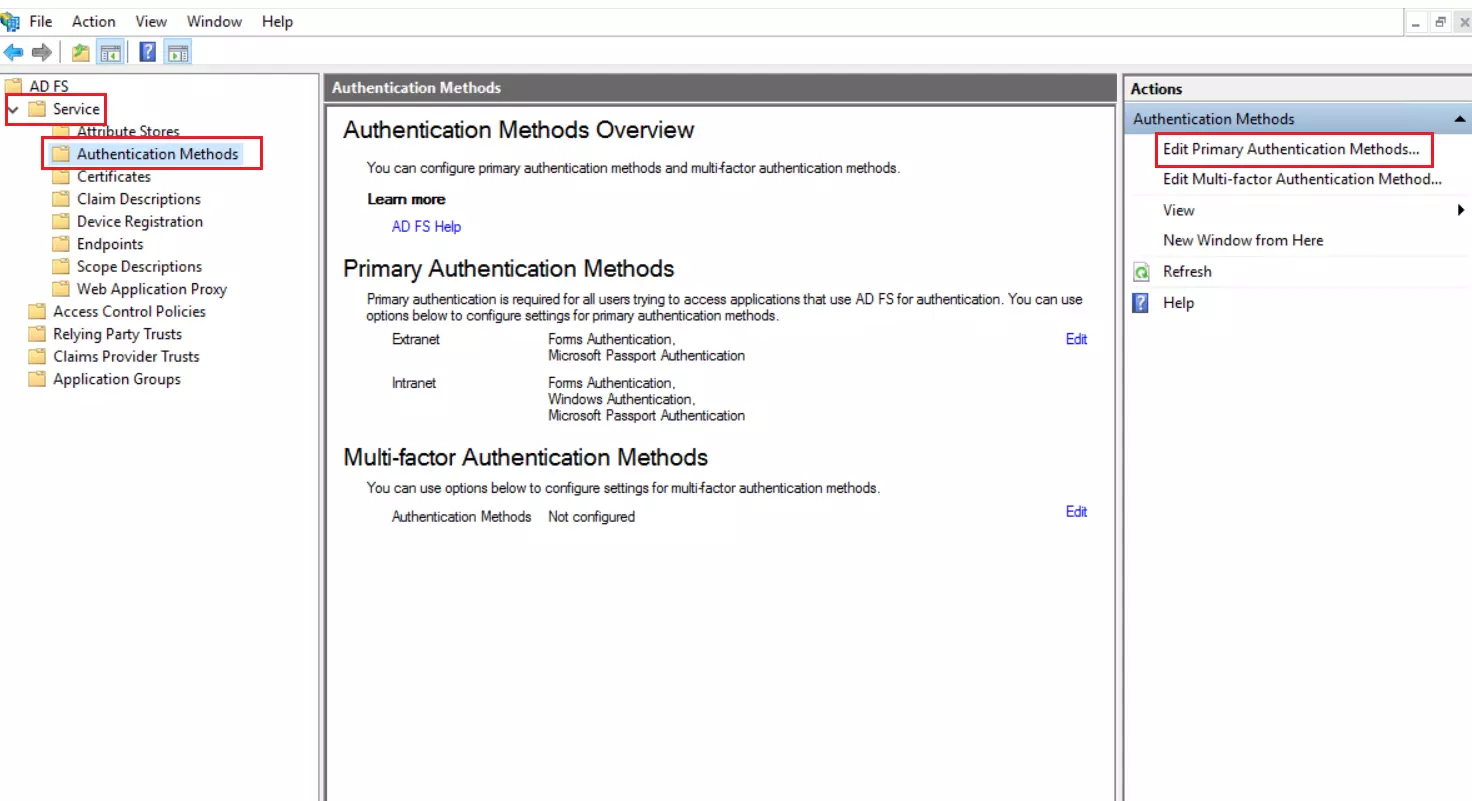
Task: Select Authentication Methods in the tree
Action: point(158,154)
